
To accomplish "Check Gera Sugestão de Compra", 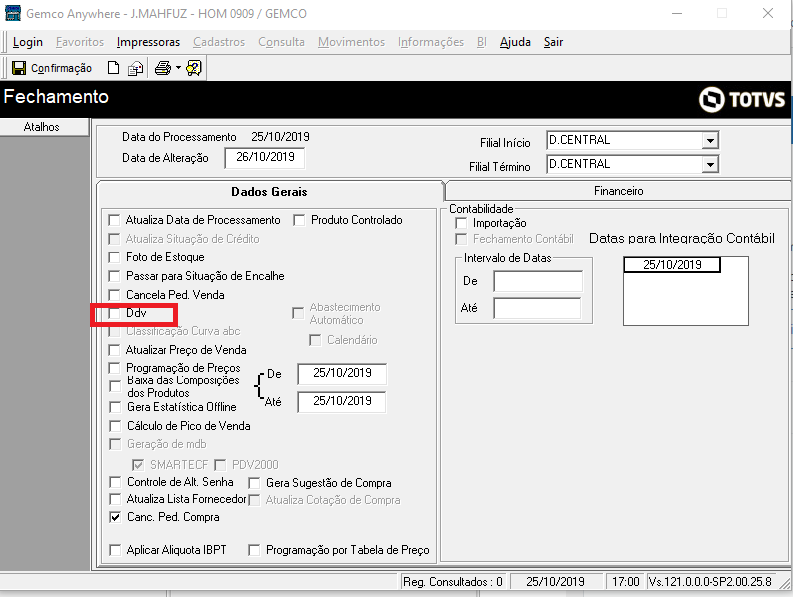I will coord(254,483).
